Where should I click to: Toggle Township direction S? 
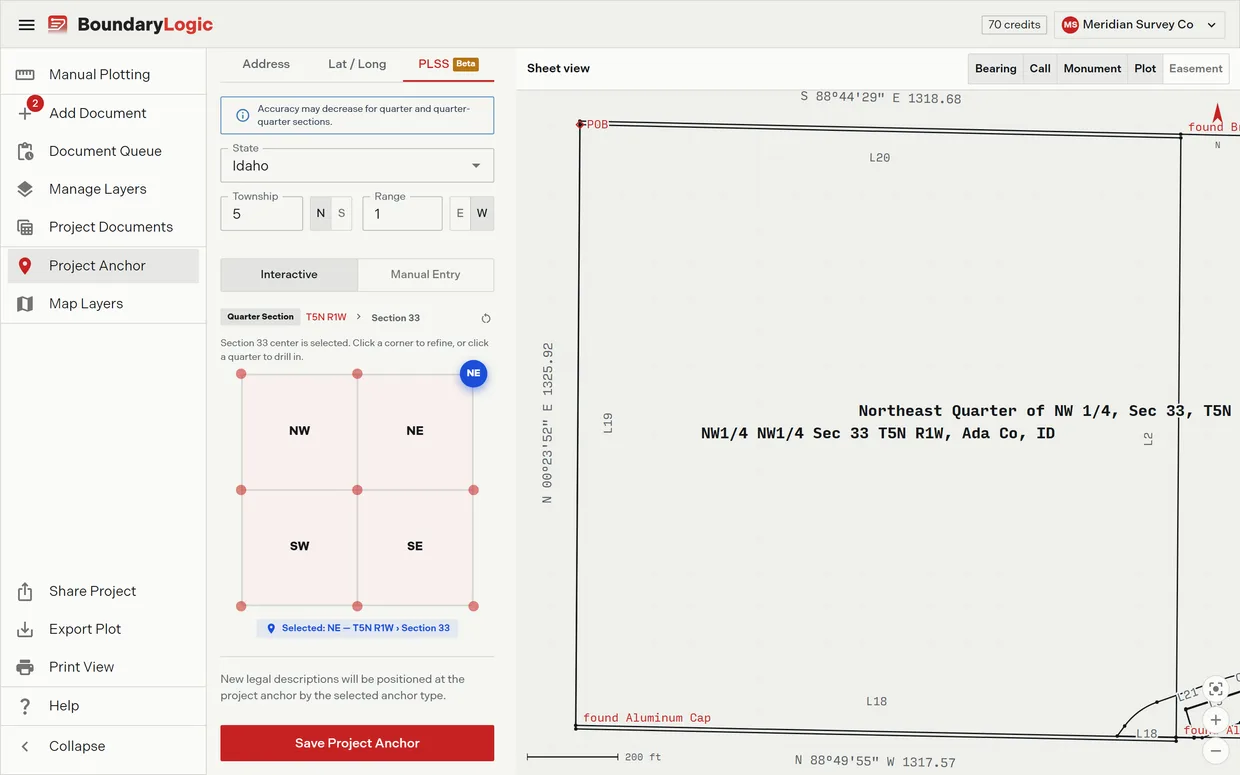pyautogui.click(x=342, y=213)
